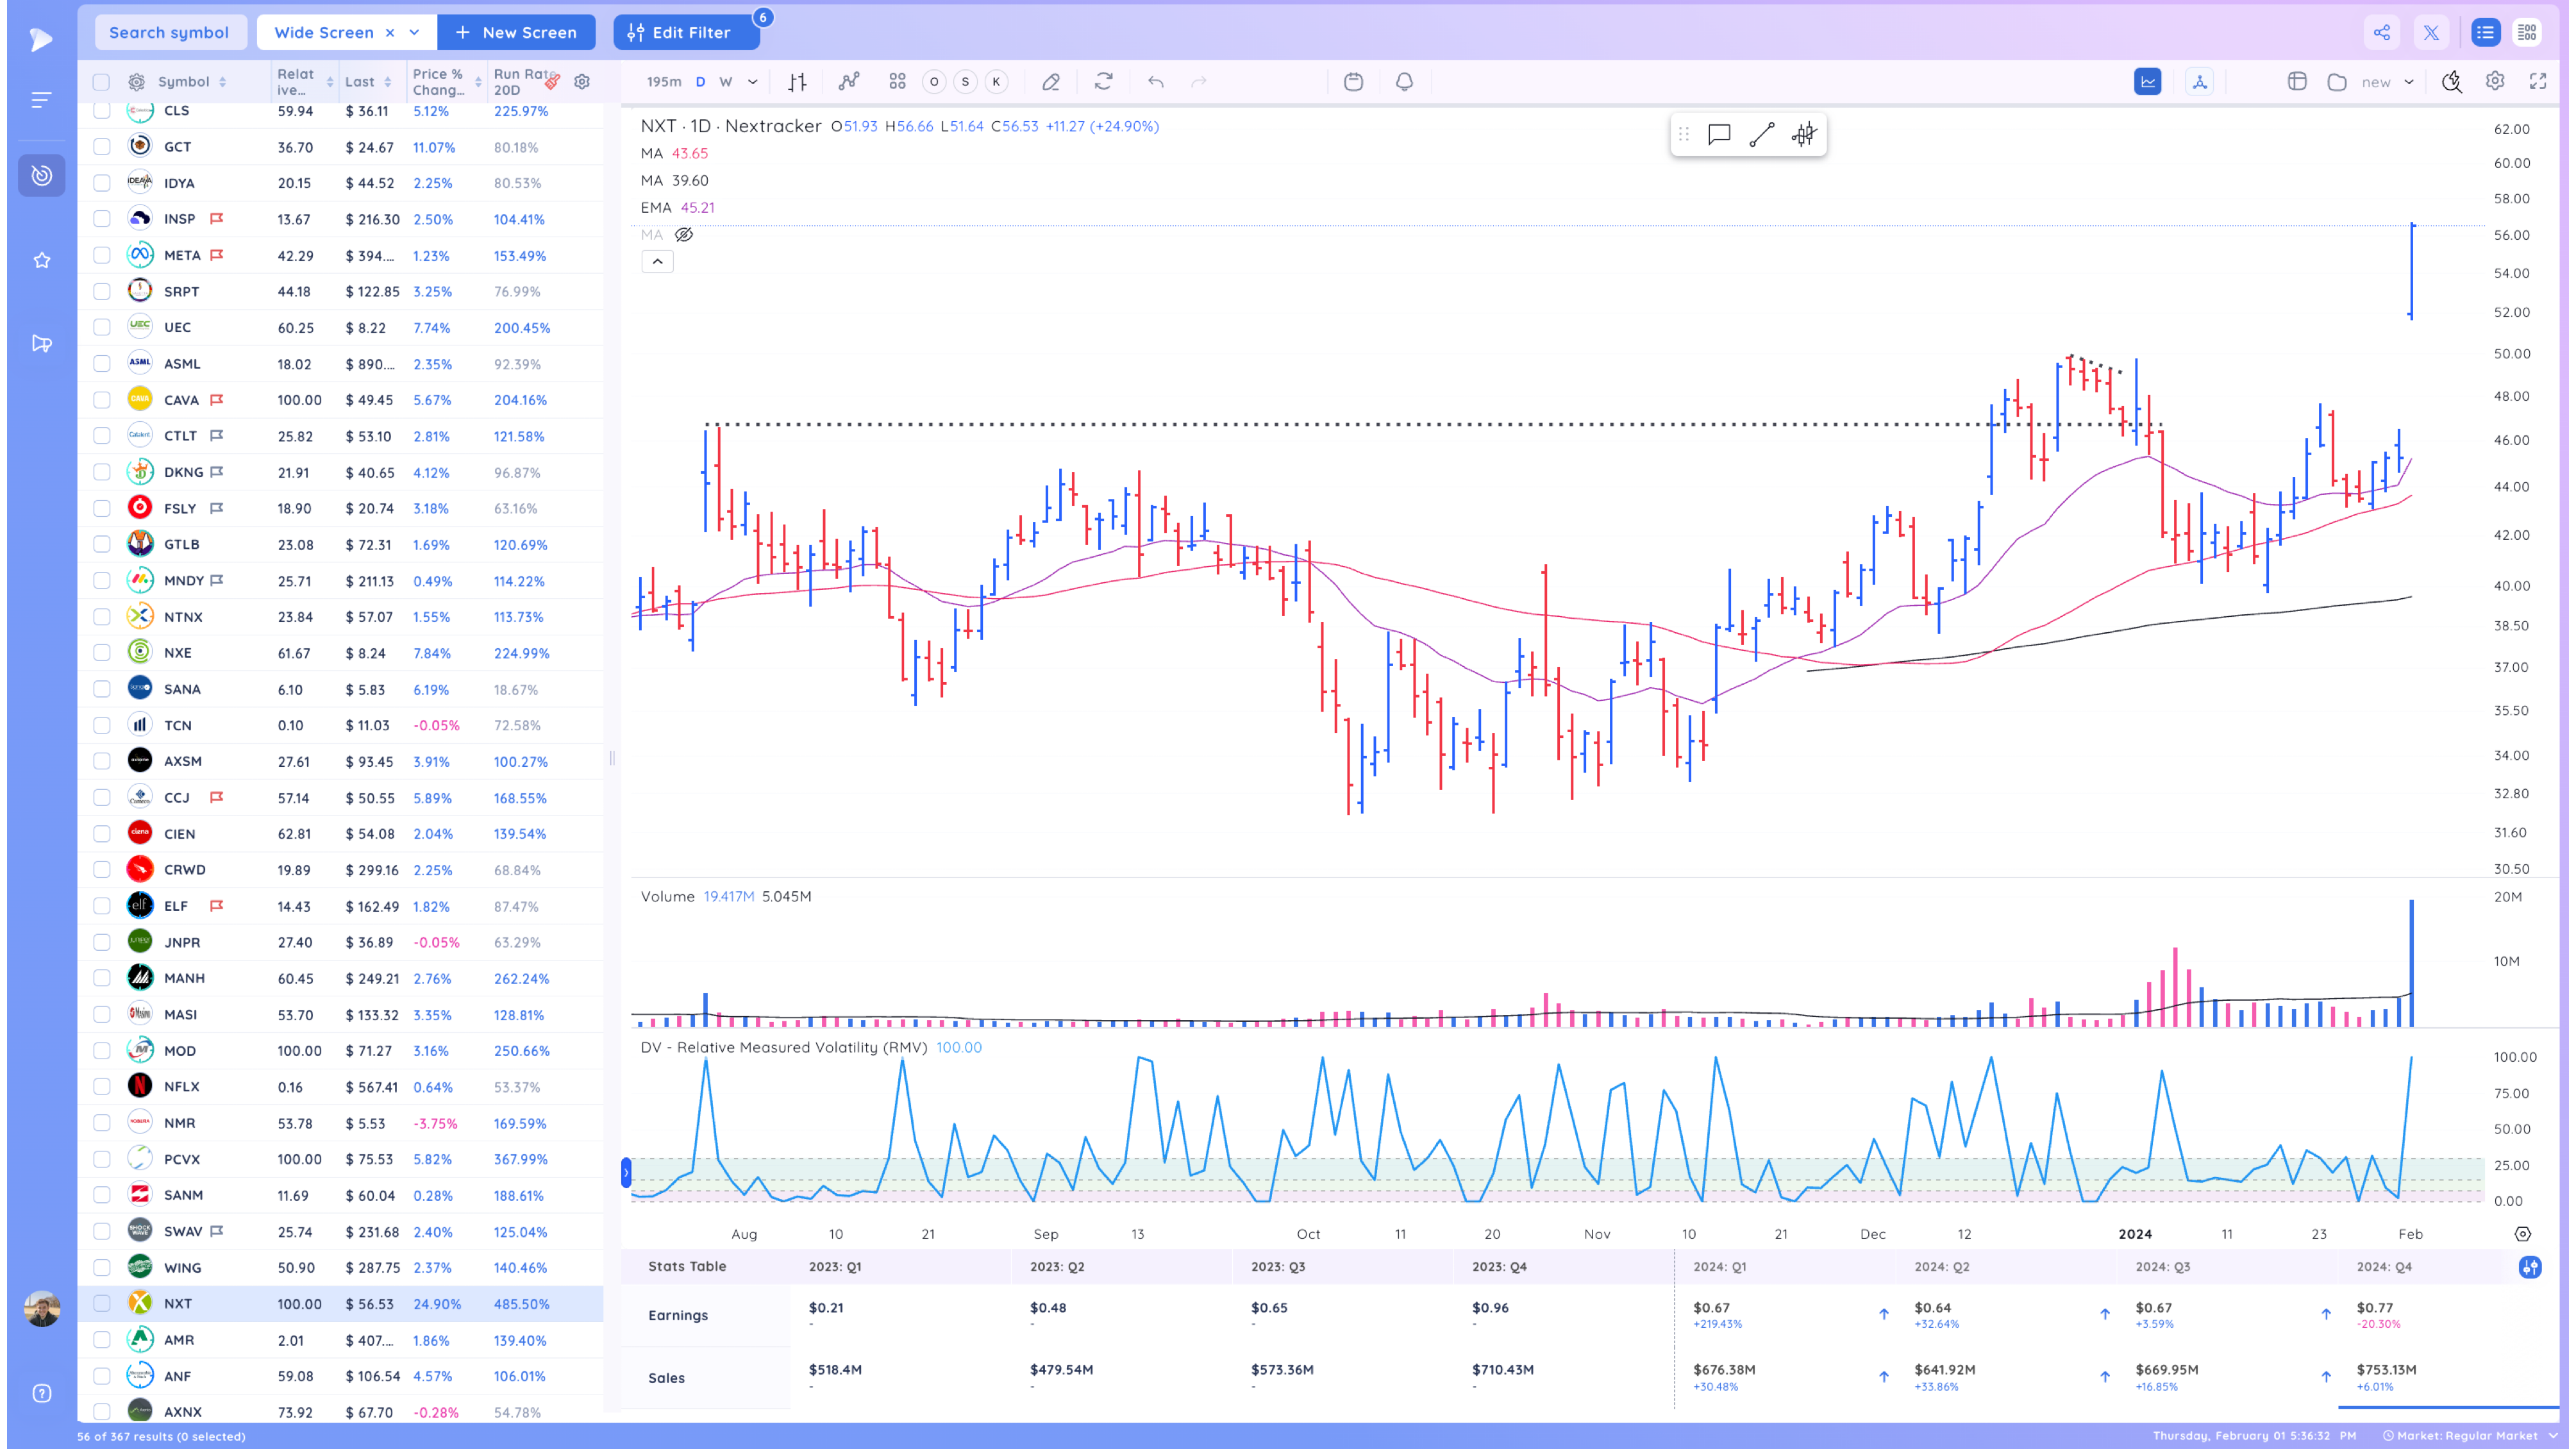Image resolution: width=2576 pixels, height=1449 pixels.
Task: Check the NFLX row checkbox
Action: (101, 1087)
